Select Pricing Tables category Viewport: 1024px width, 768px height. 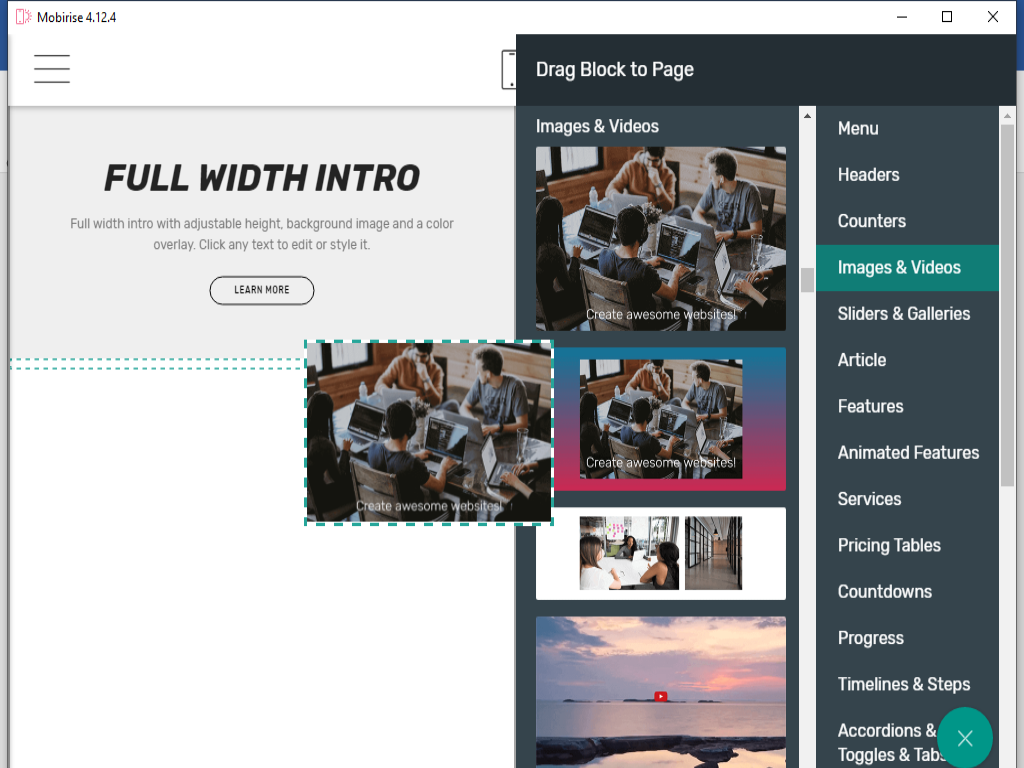click(889, 545)
